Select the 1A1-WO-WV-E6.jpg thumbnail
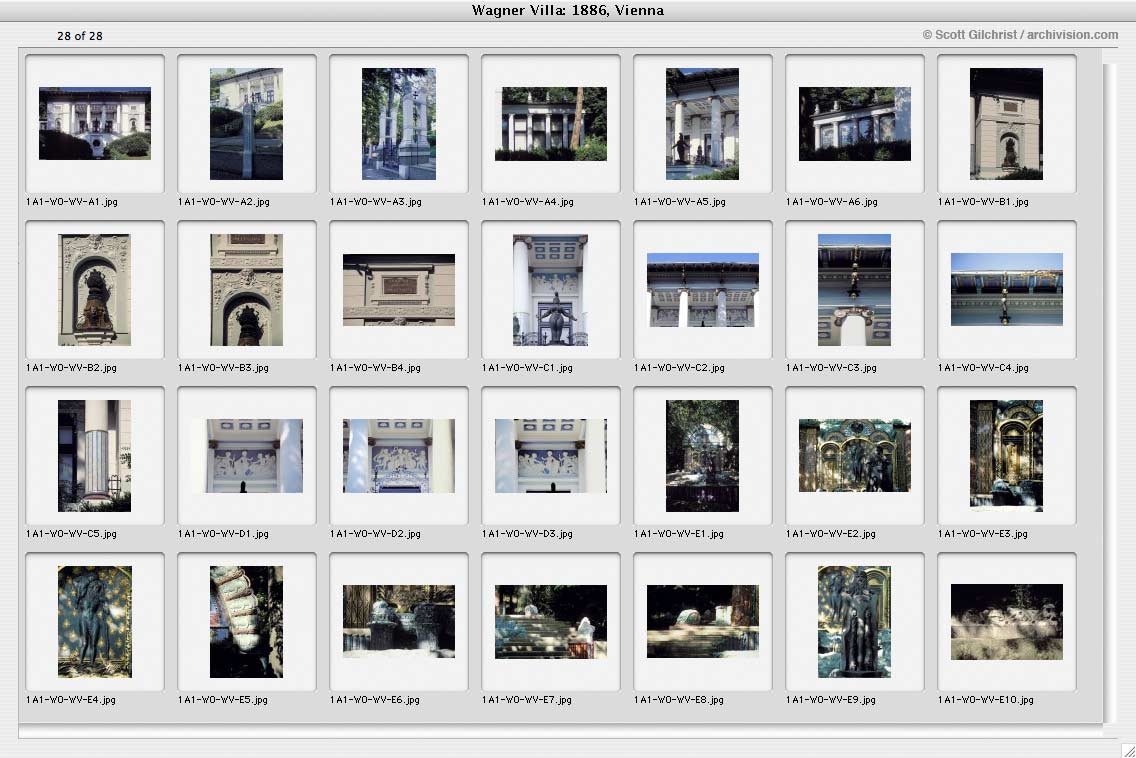Screen dimensions: 1136x758 (x=398, y=622)
